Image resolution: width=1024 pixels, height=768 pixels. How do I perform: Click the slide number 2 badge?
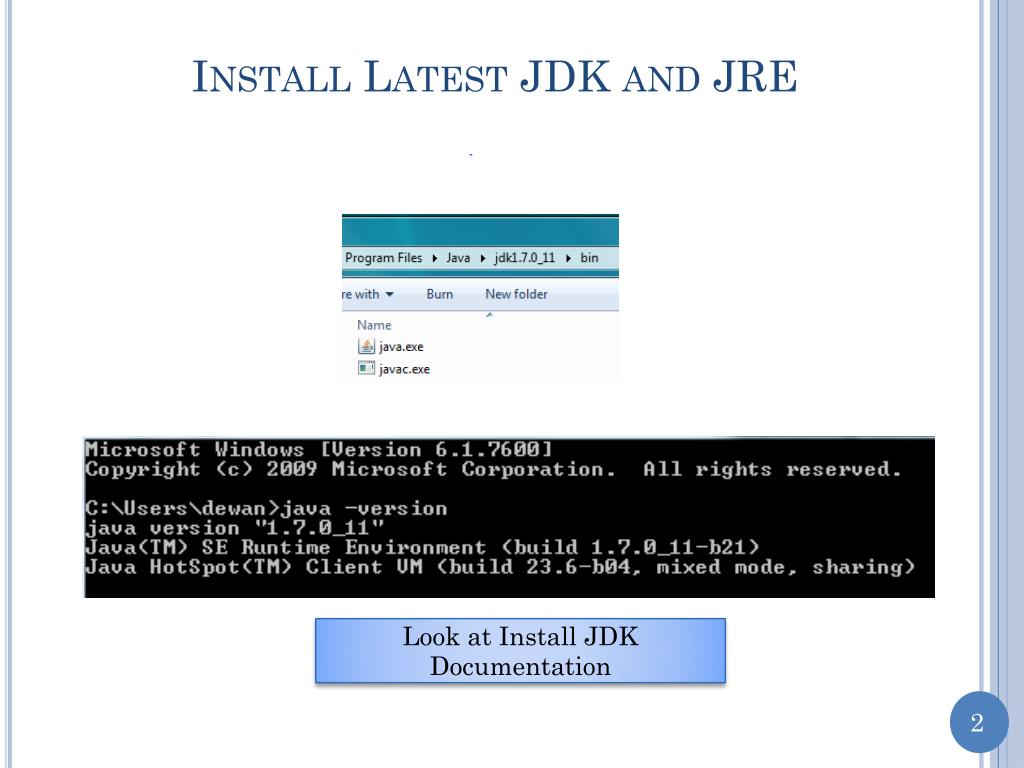click(979, 722)
